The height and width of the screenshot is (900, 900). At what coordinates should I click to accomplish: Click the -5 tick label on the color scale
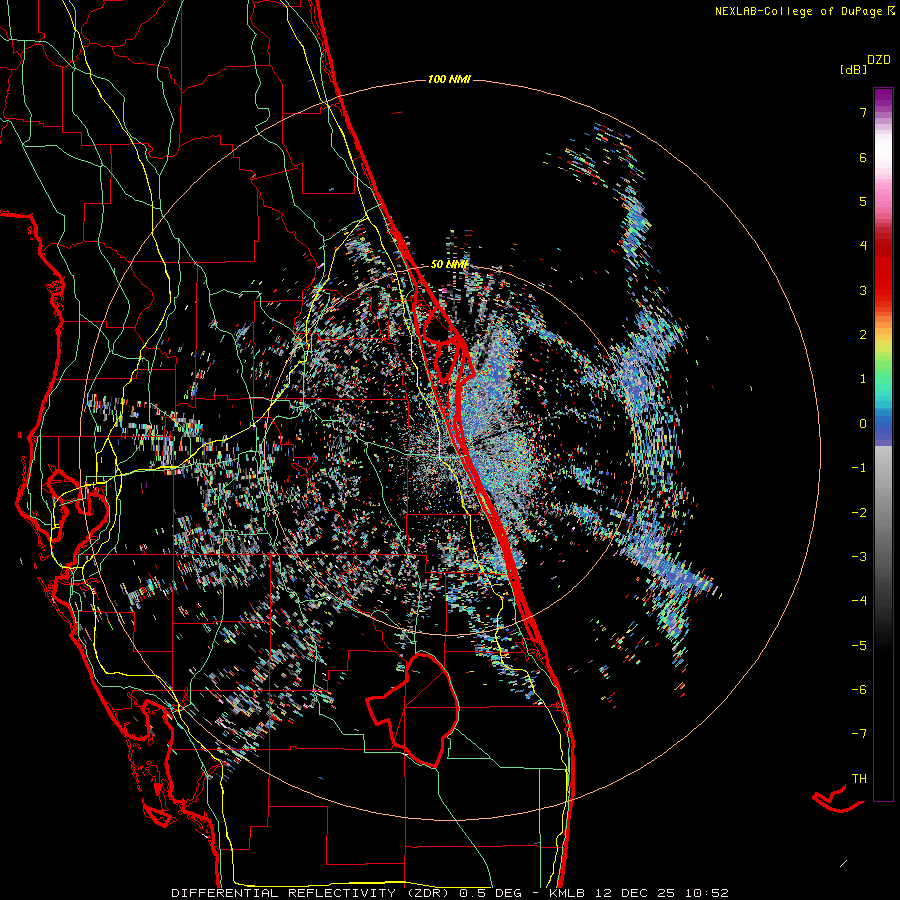pos(859,645)
